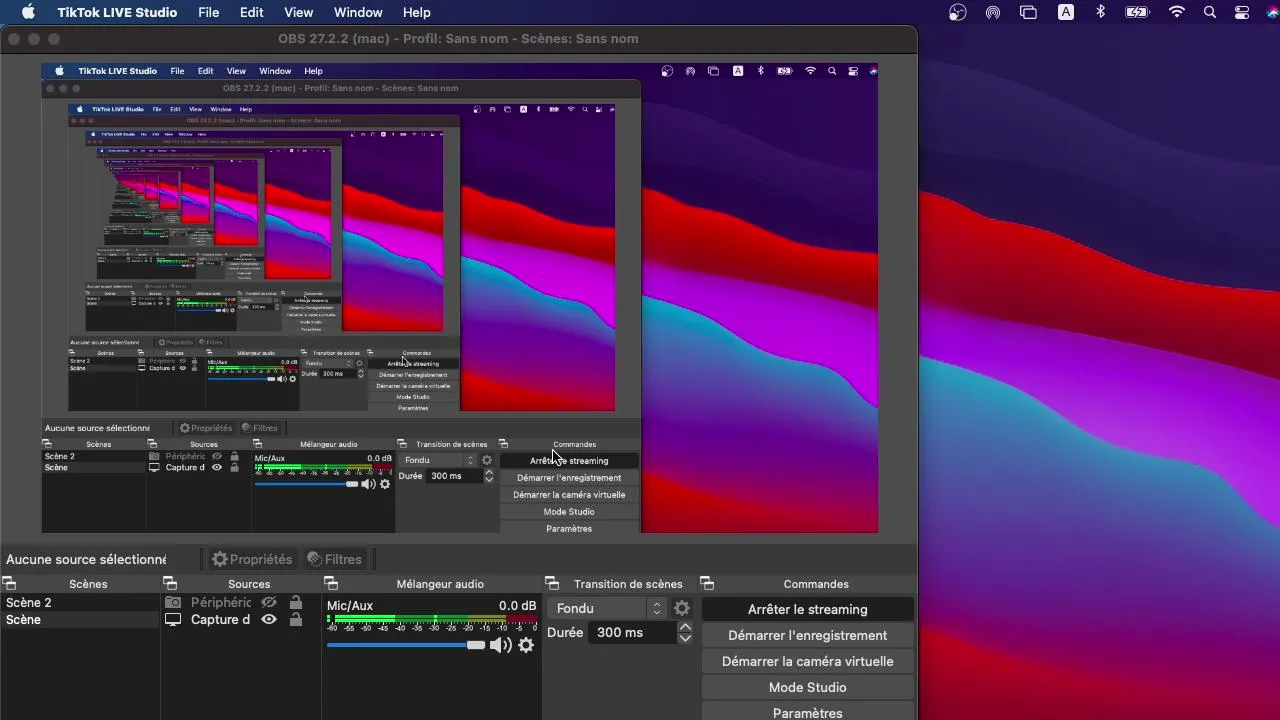Open the Help menu
The width and height of the screenshot is (1280, 720).
(416, 12)
